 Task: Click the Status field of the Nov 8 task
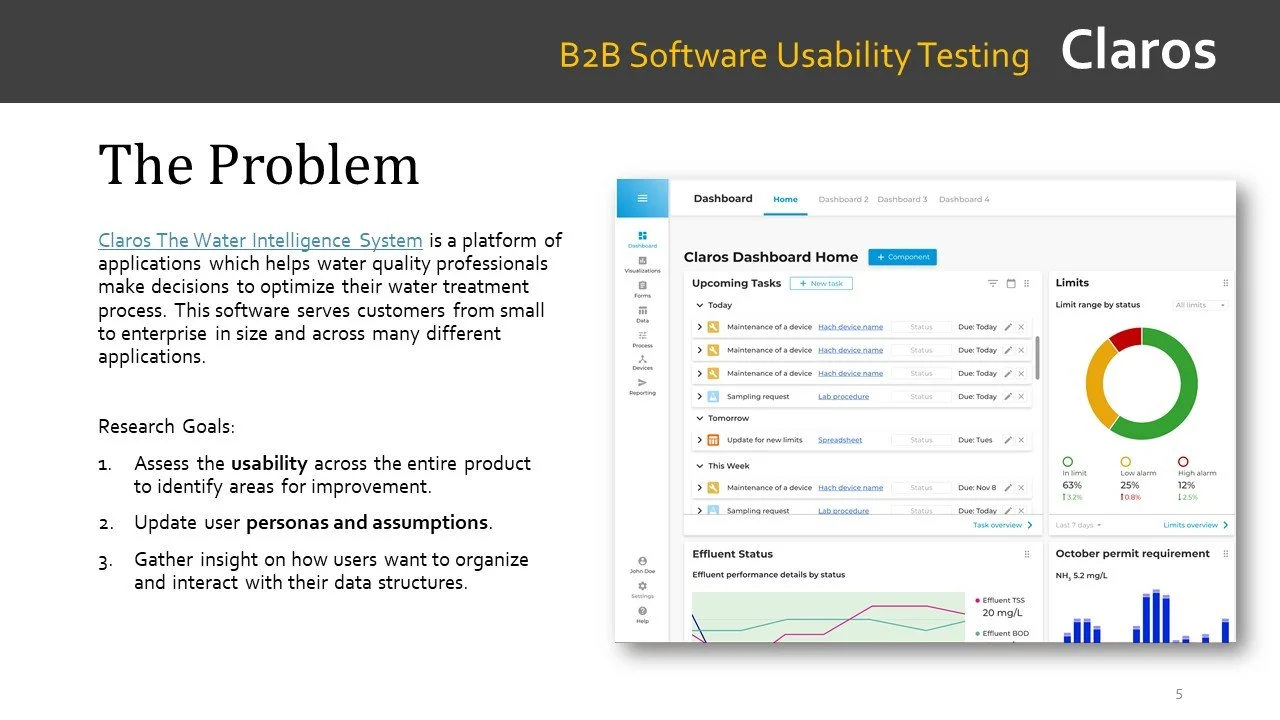pyautogui.click(x=921, y=488)
